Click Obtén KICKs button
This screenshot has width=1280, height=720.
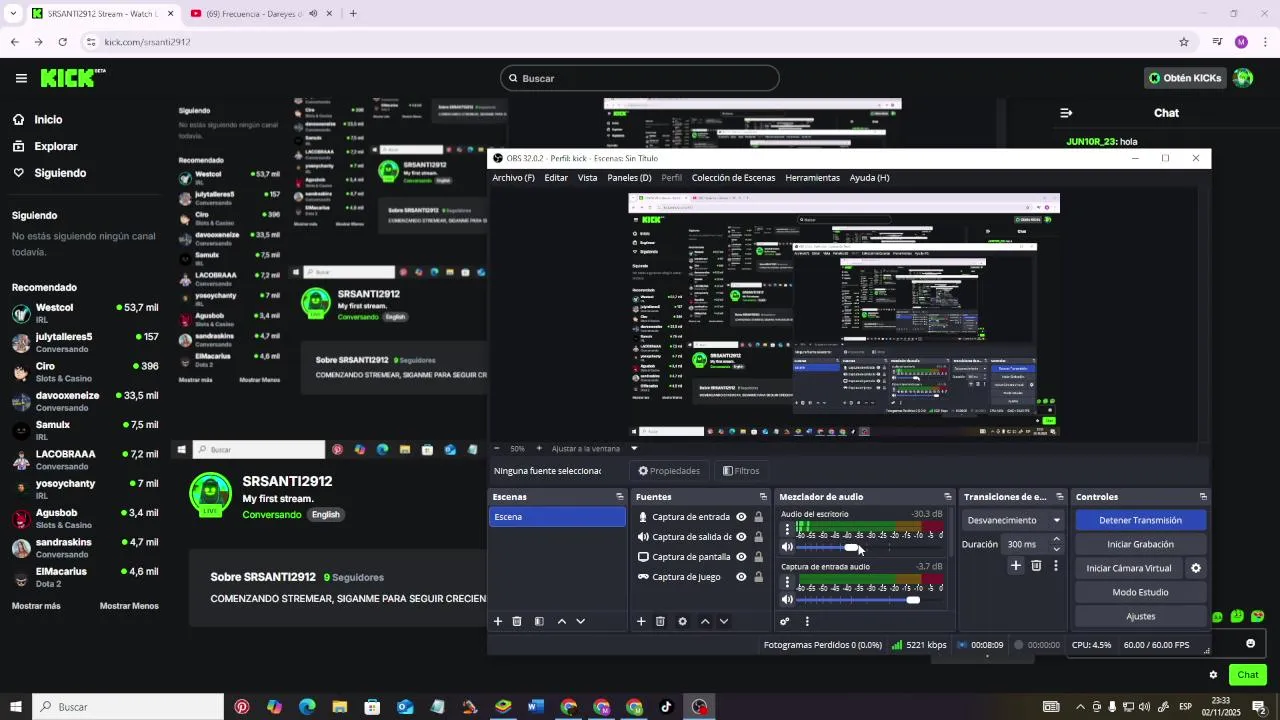pyautogui.click(x=1185, y=78)
